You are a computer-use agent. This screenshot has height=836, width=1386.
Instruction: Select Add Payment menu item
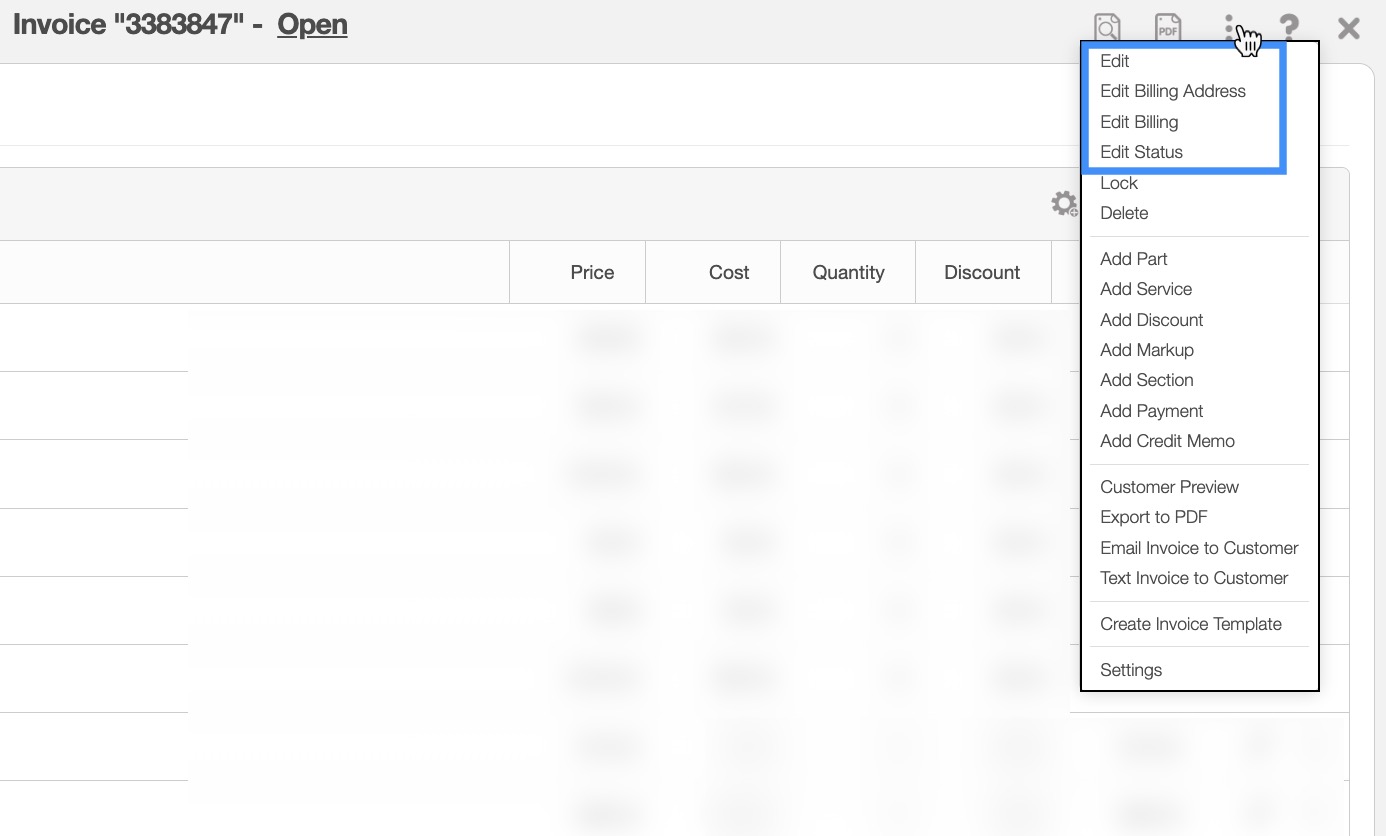1151,411
